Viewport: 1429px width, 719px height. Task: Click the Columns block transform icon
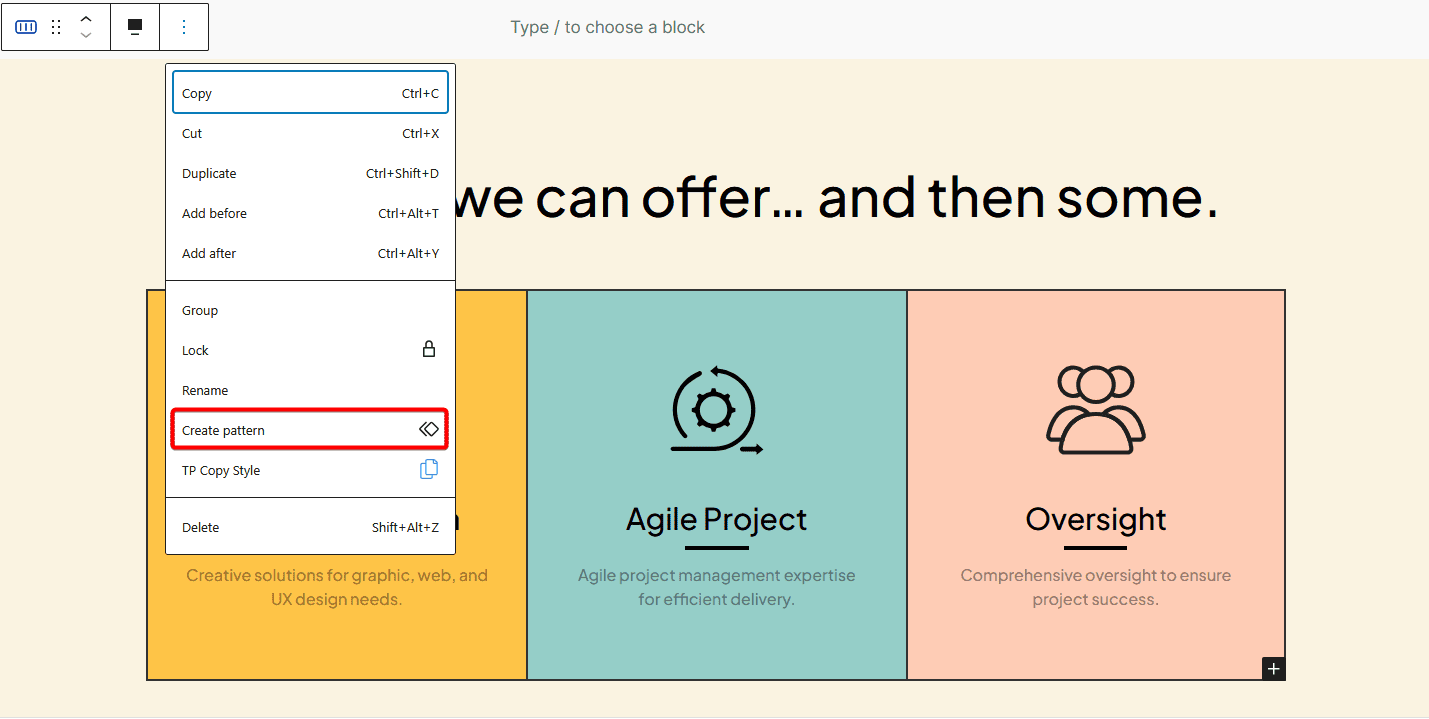coord(25,27)
